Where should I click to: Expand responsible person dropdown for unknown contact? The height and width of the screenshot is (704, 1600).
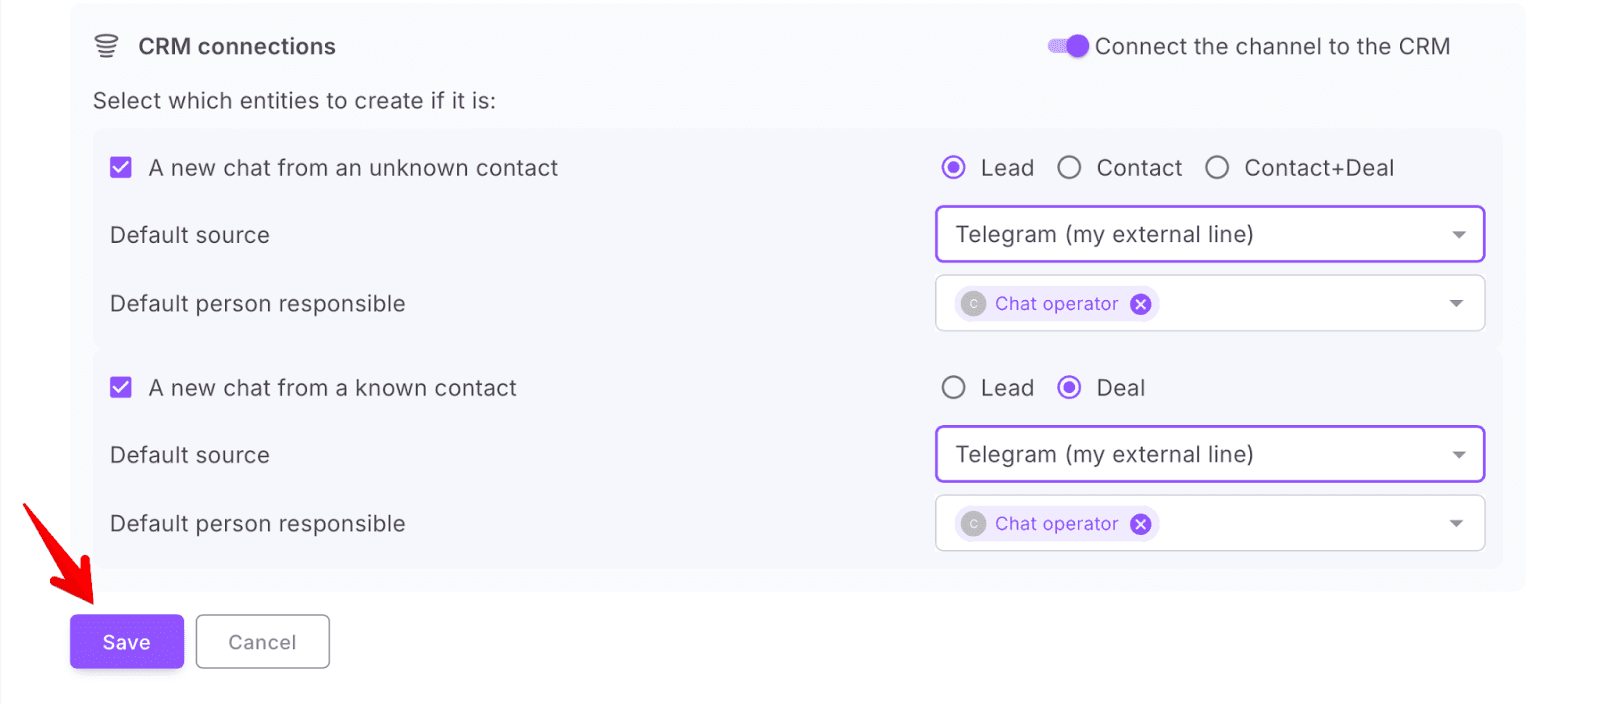pyautogui.click(x=1456, y=303)
